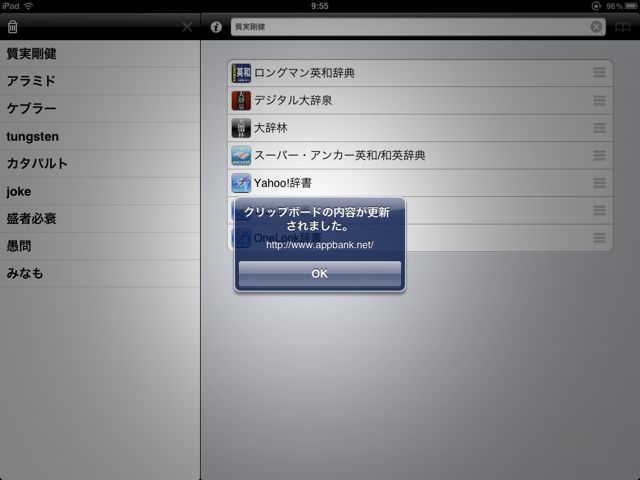This screenshot has height=480, width=640.
Task: Grab reorder handle for OneLook辞書 row
Action: coord(599,238)
